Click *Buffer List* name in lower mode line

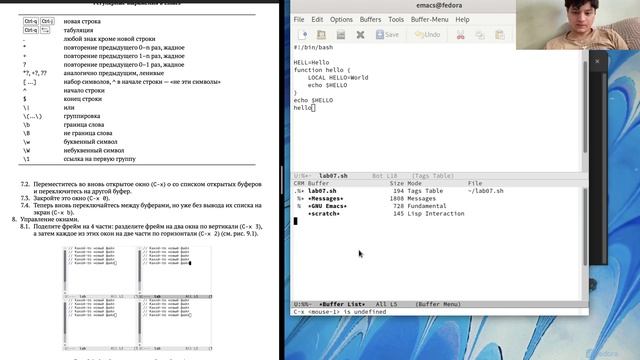coord(342,304)
